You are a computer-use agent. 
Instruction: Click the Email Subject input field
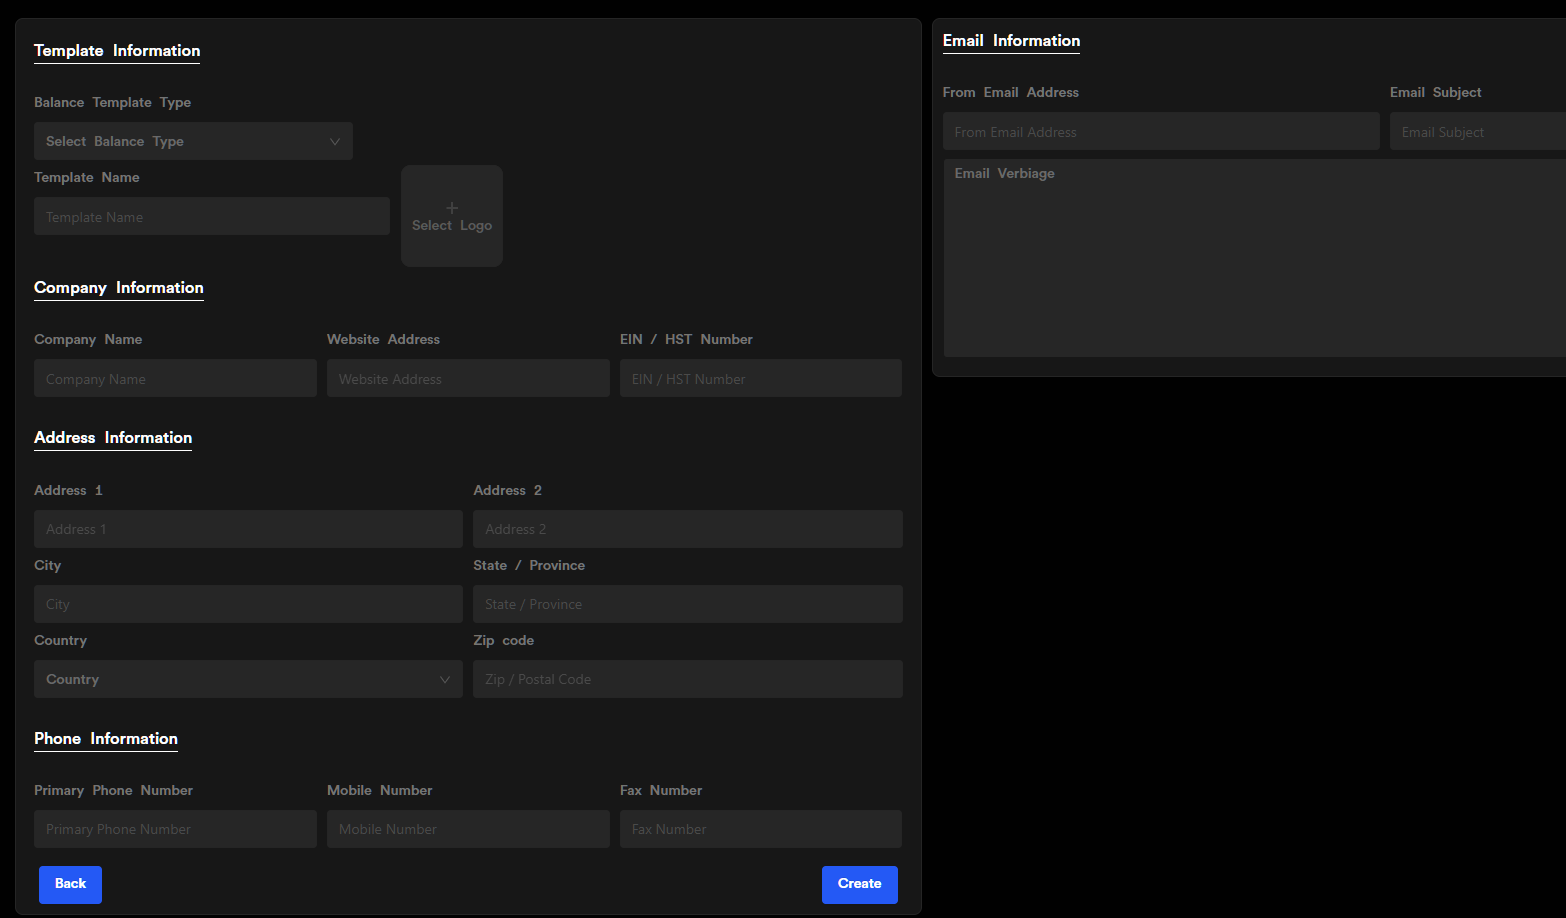1478,131
